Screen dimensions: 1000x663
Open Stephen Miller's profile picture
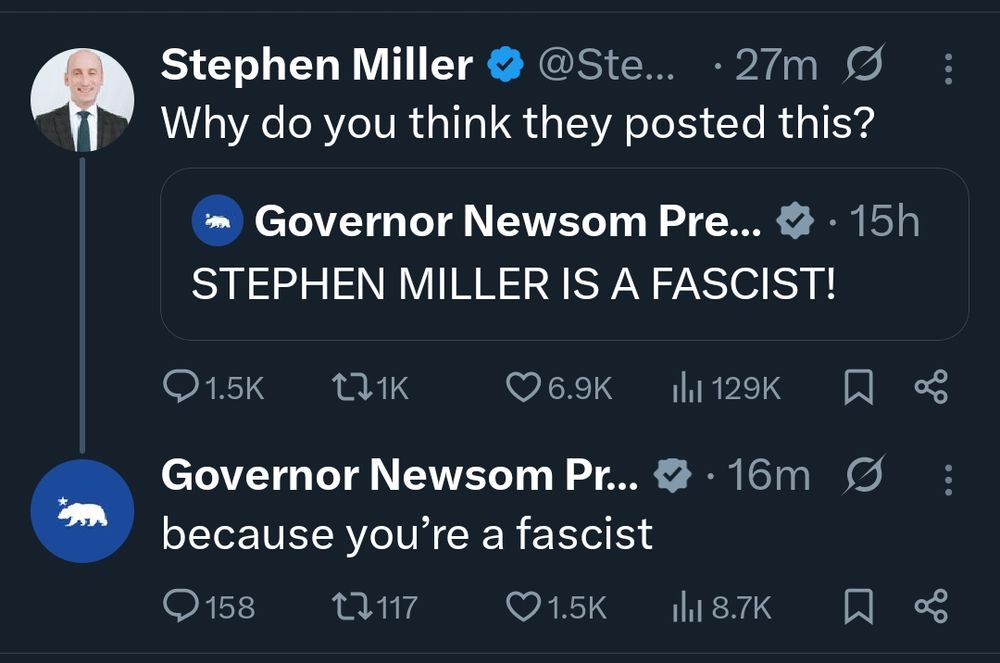click(82, 100)
